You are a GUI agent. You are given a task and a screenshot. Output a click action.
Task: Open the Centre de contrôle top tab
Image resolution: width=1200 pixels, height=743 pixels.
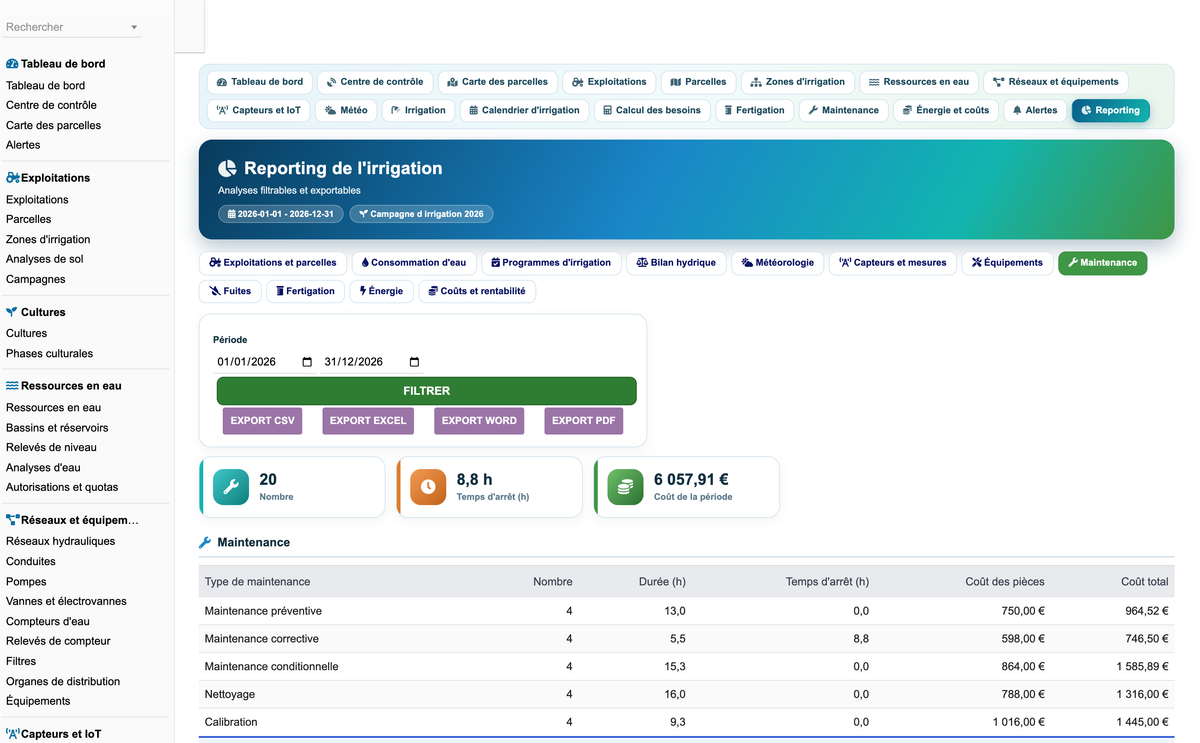point(375,82)
